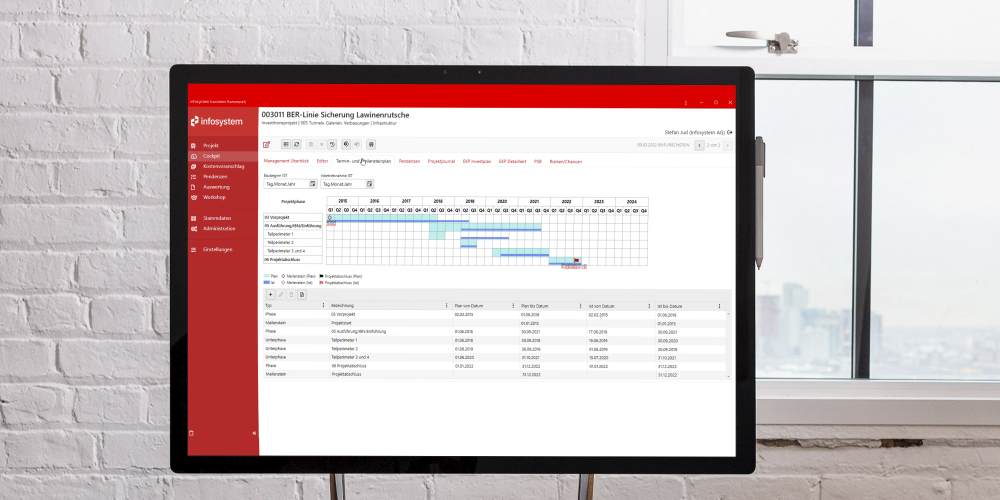Viewport: 1000px width, 500px height.
Task: Go to the previous record with the left arrow
Action: click(699, 145)
